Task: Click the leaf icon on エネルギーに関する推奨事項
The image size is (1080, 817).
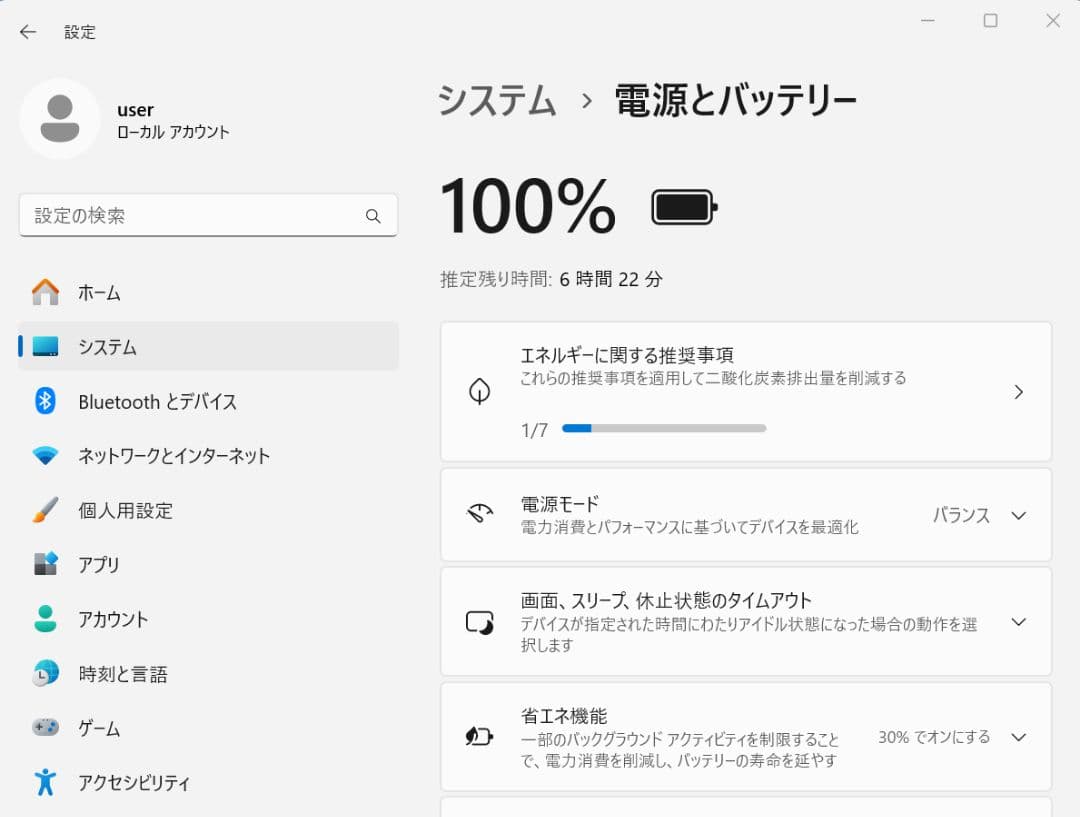Action: (479, 391)
